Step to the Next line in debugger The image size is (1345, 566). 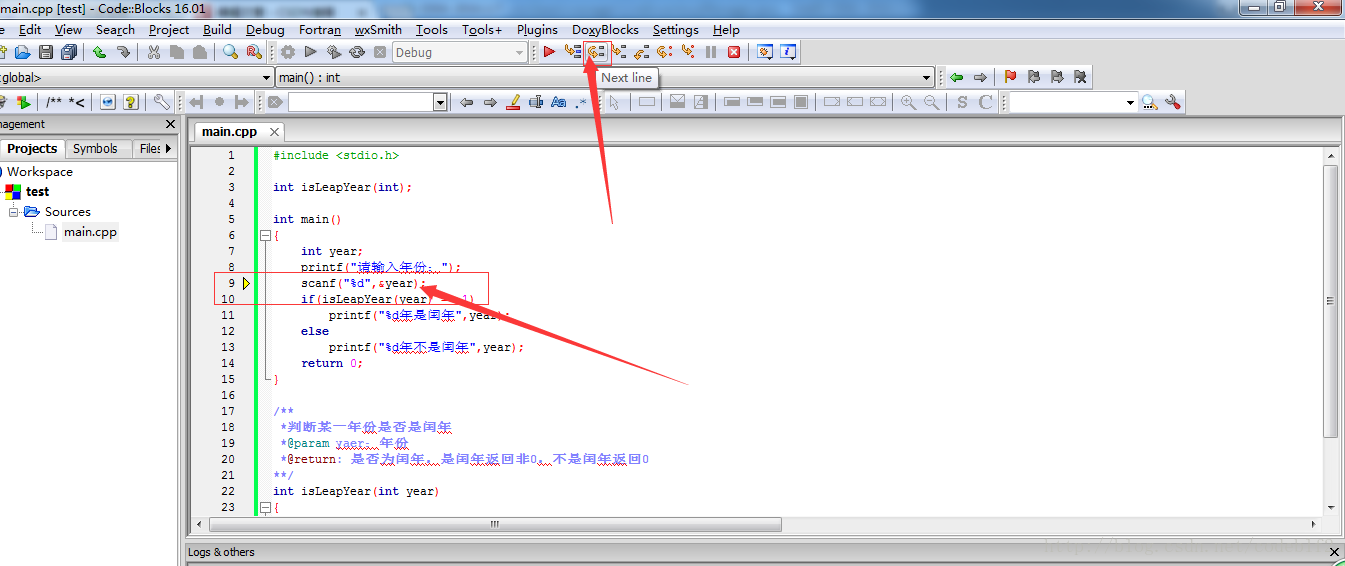(597, 52)
